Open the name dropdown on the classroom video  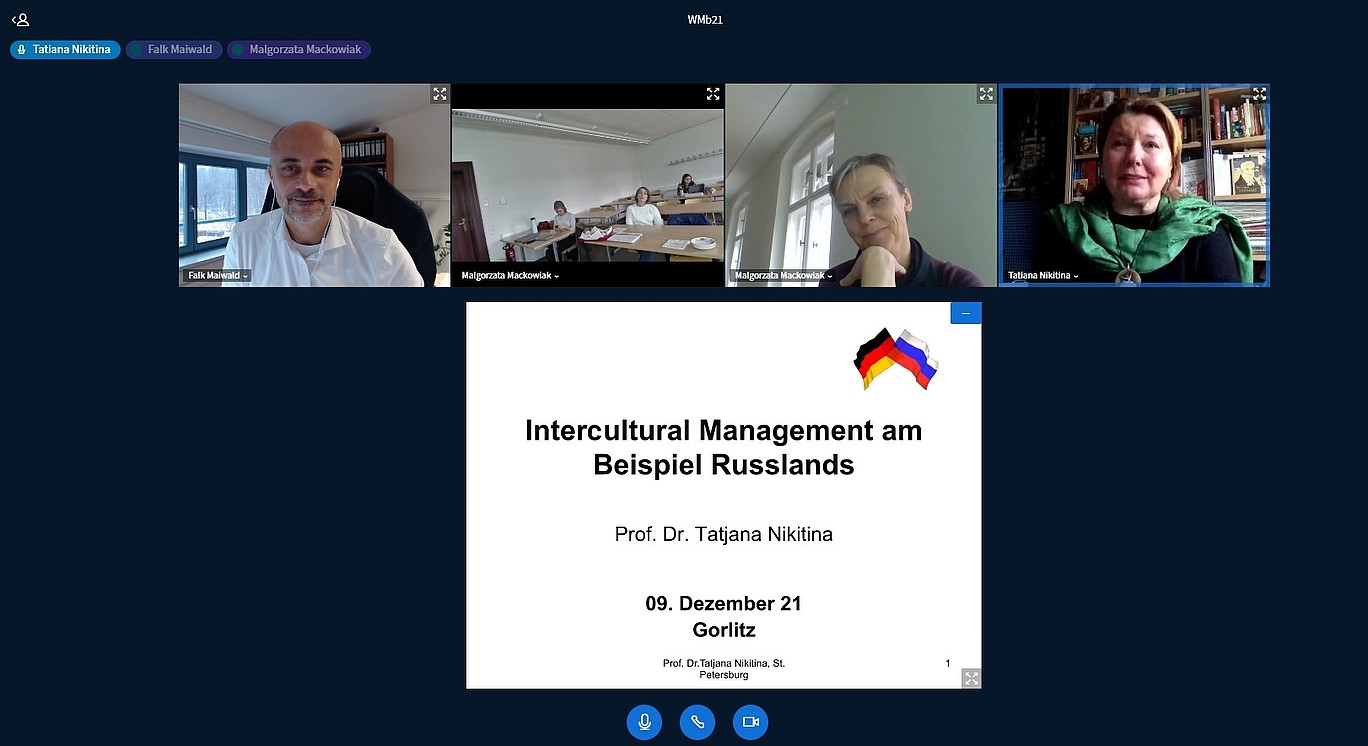click(510, 275)
